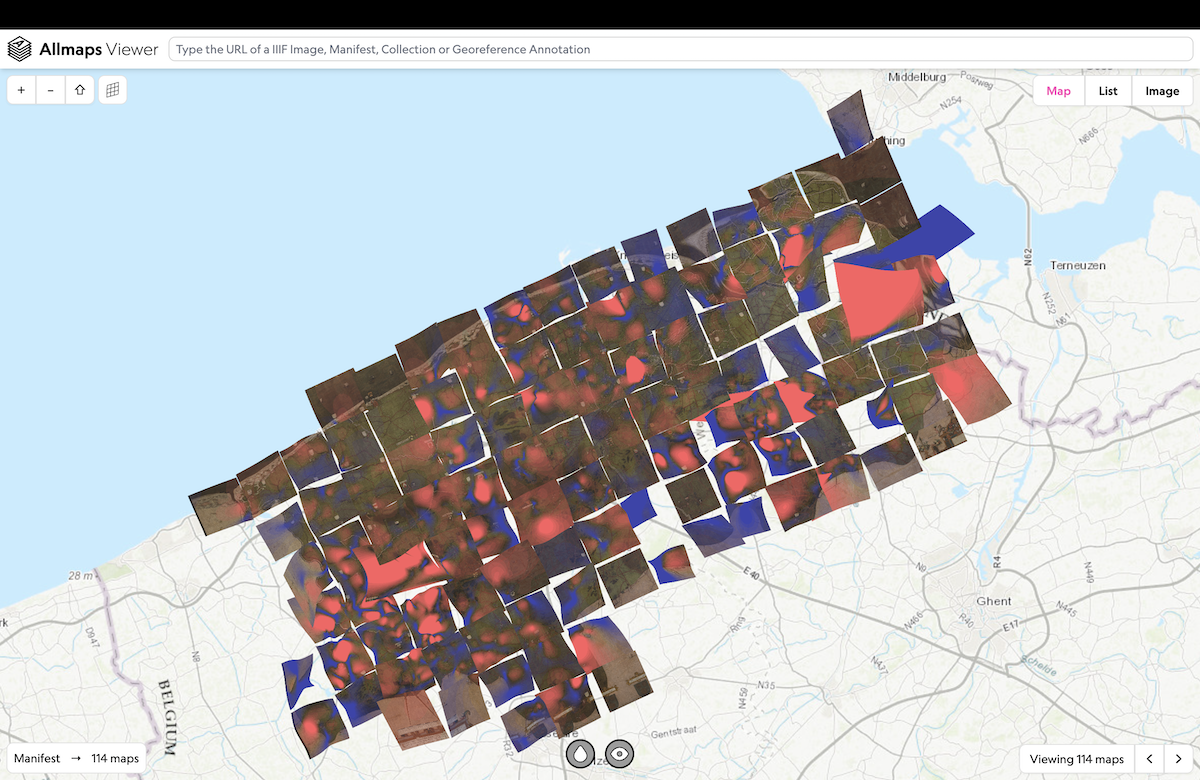Switch to the Map view tab

[x=1058, y=91]
